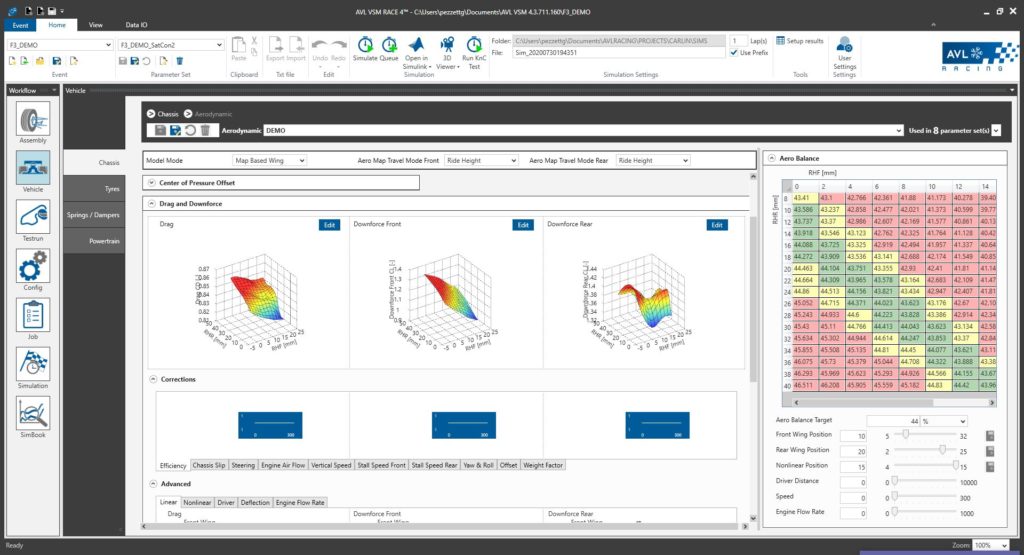Open the Simulation workflow step

[x=33, y=364]
